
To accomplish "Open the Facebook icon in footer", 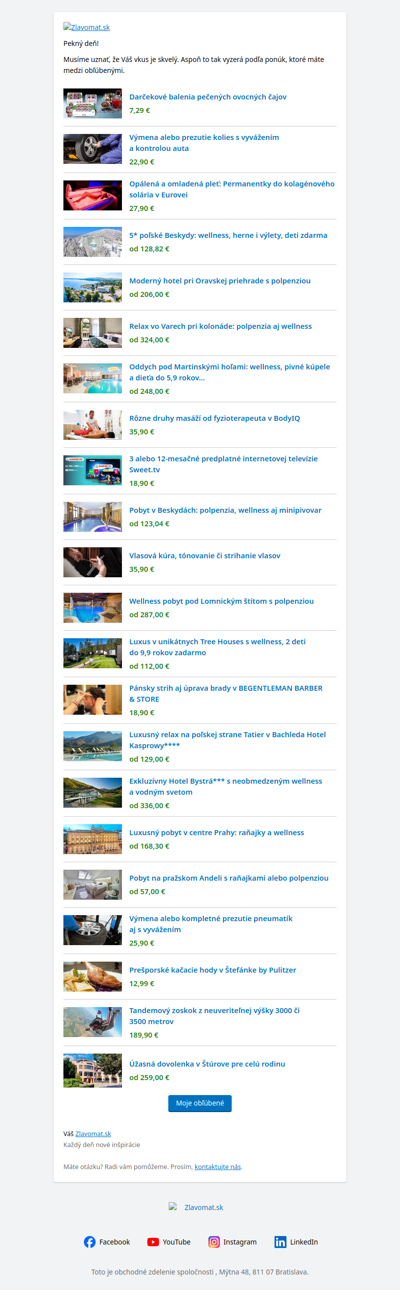I will (90, 1242).
